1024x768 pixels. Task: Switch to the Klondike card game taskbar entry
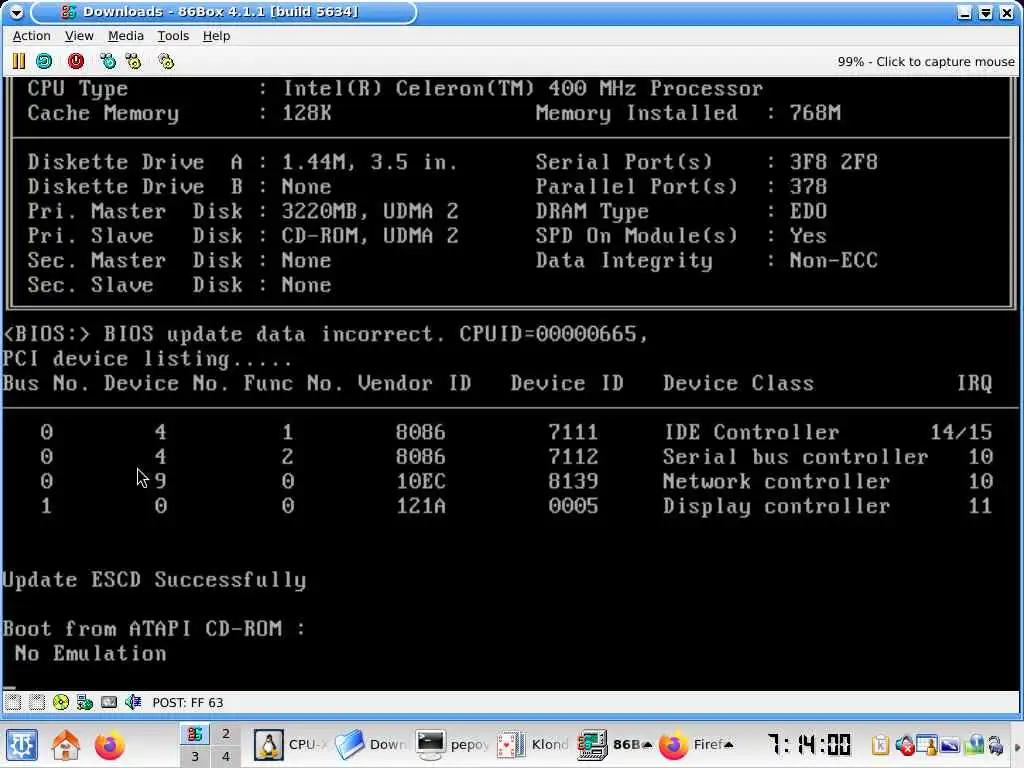pyautogui.click(x=534, y=744)
